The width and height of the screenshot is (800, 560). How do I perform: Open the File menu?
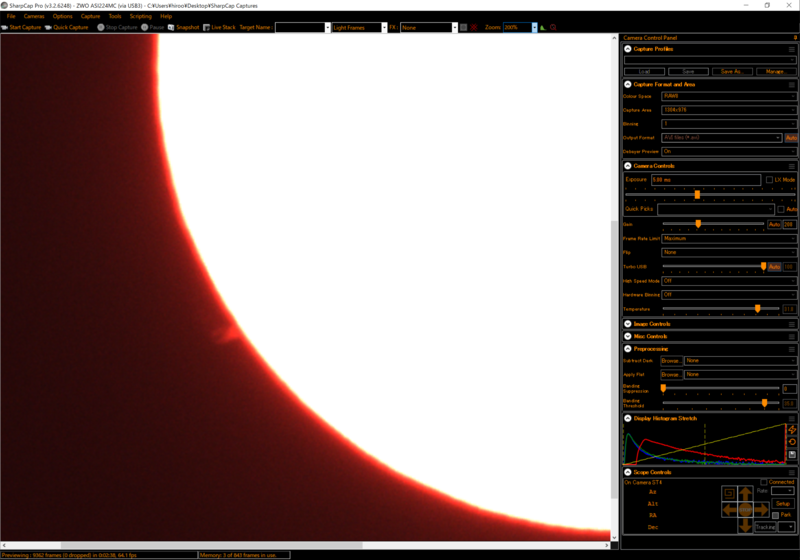pyautogui.click(x=11, y=16)
